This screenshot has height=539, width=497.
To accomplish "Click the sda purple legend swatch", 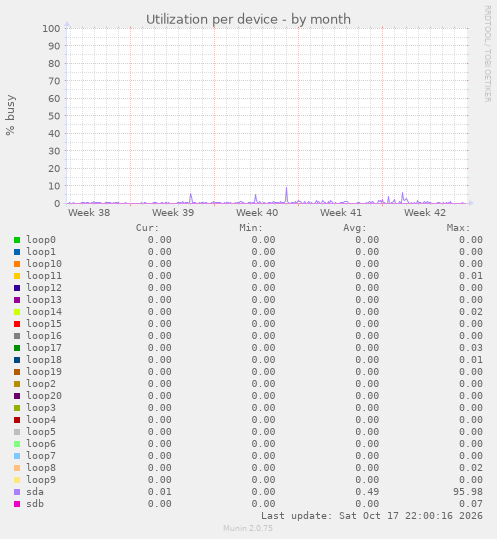I will 17,492.
